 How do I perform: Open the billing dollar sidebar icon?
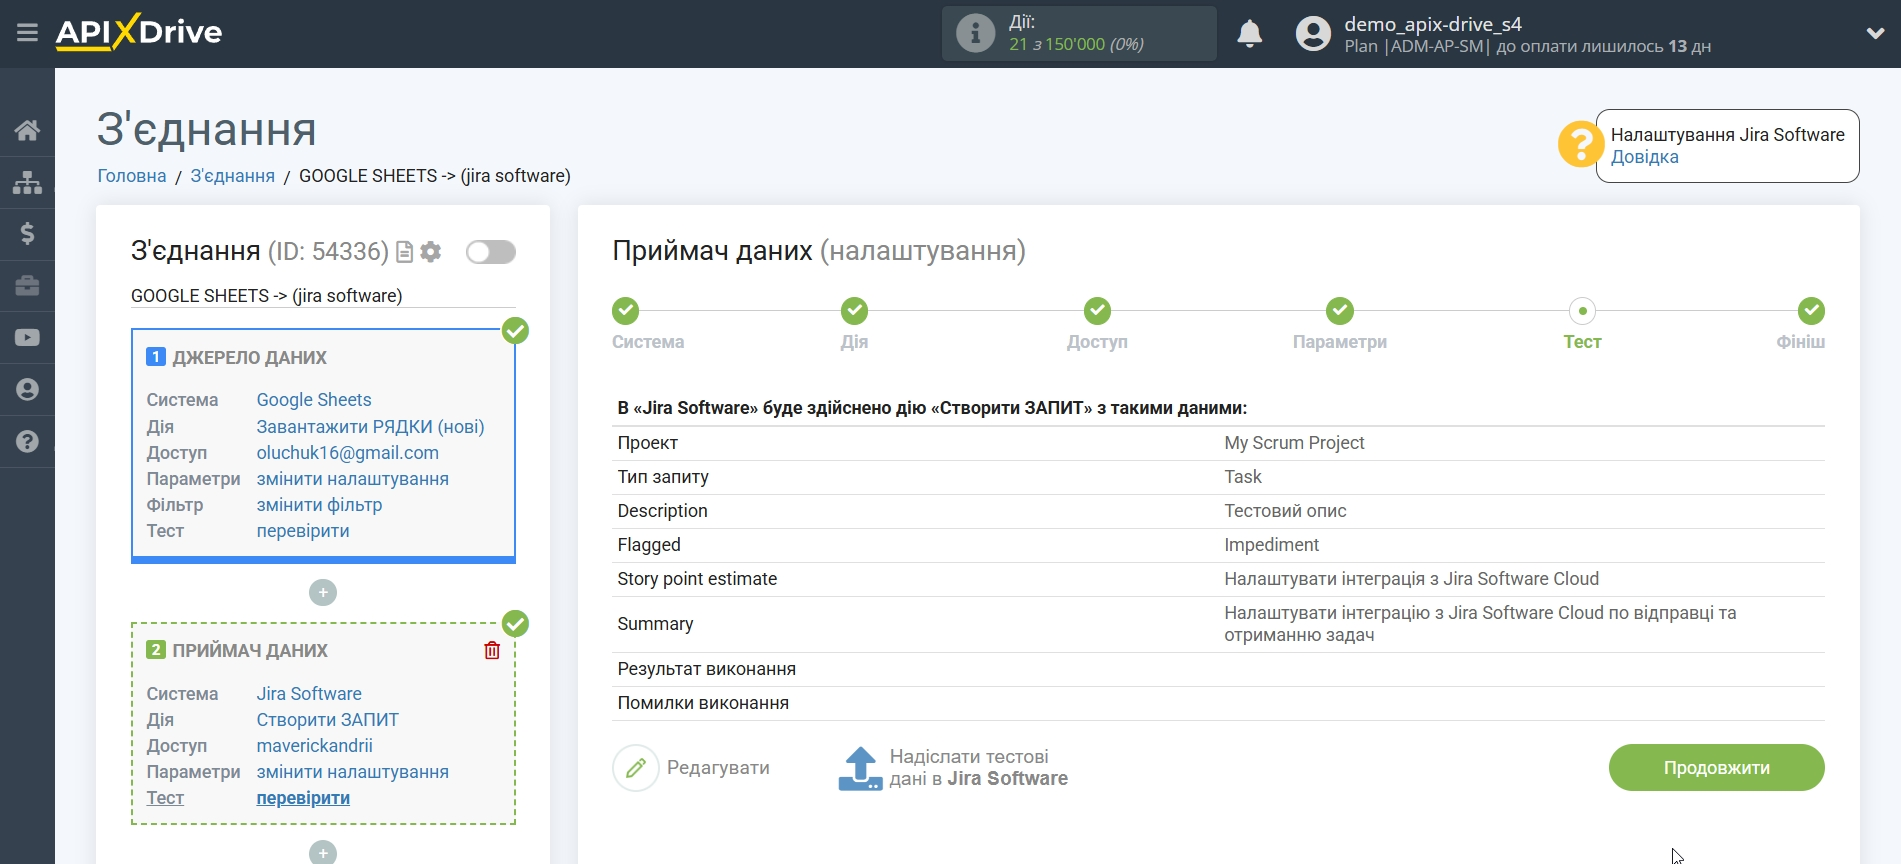click(27, 234)
